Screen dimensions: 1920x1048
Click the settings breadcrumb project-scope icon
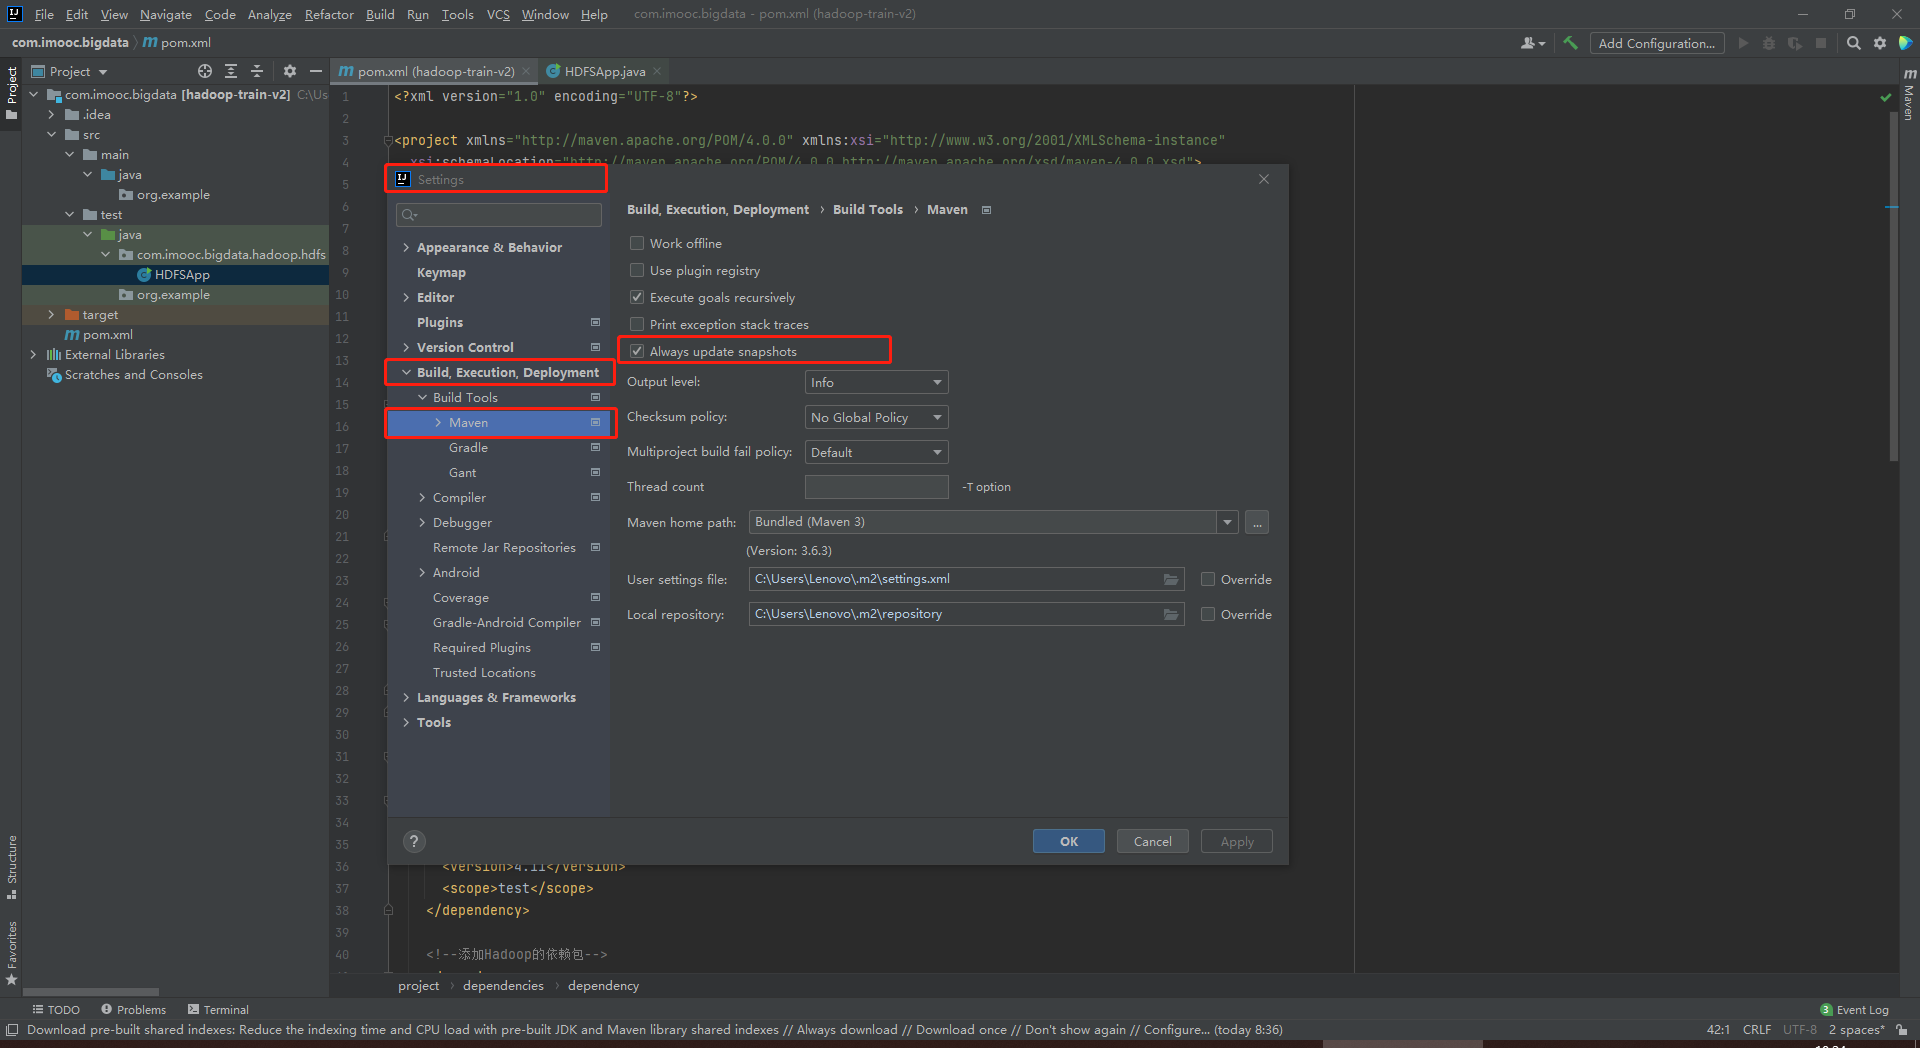pos(986,210)
